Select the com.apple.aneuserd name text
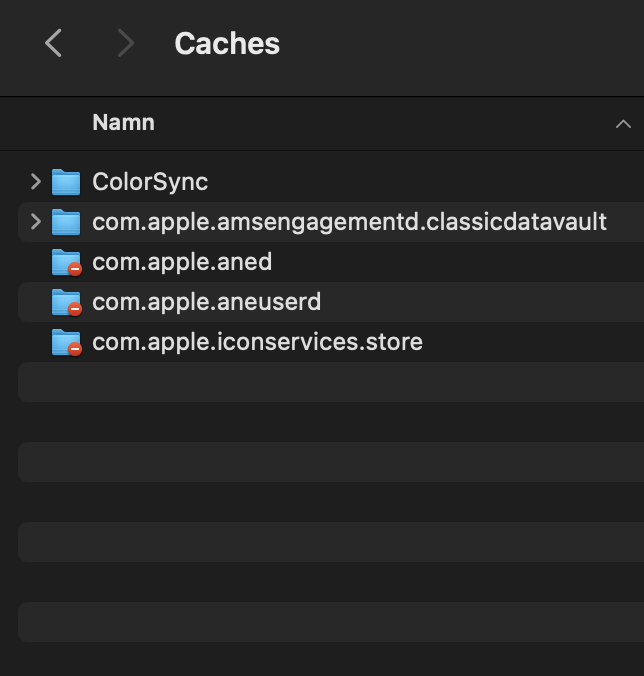 tap(206, 302)
